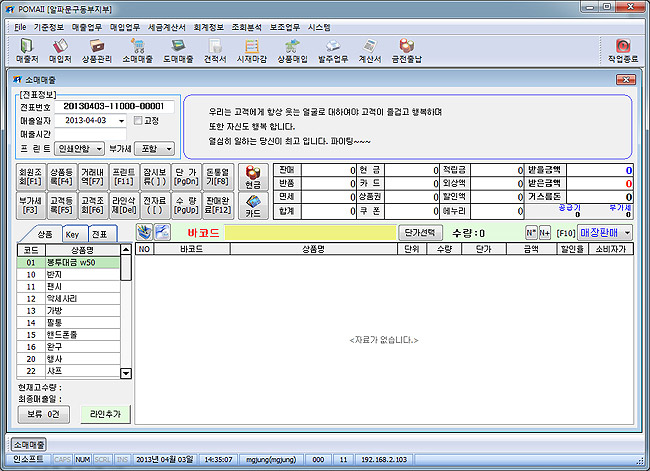Open the 조회분석 menu
Viewport: 650px width, 471px height.
[247, 27]
